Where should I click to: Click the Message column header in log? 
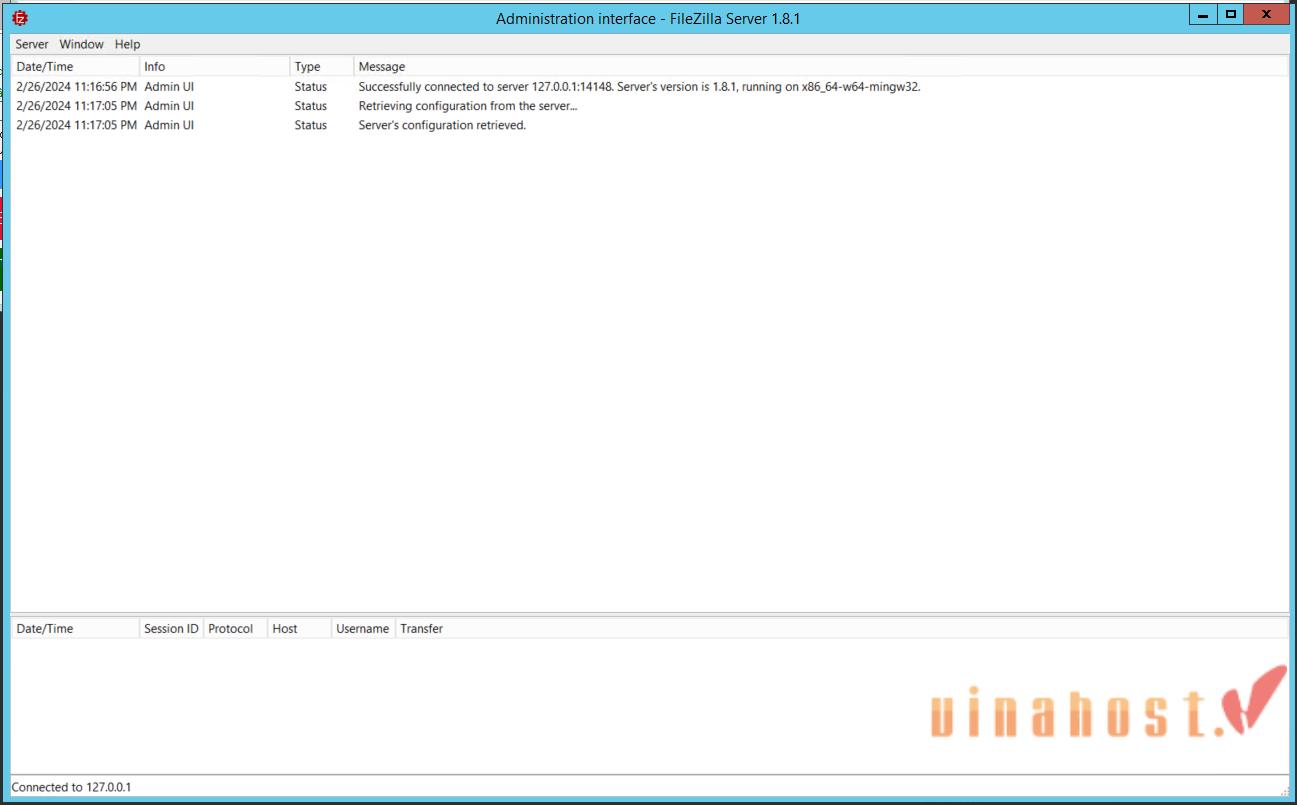(821, 66)
